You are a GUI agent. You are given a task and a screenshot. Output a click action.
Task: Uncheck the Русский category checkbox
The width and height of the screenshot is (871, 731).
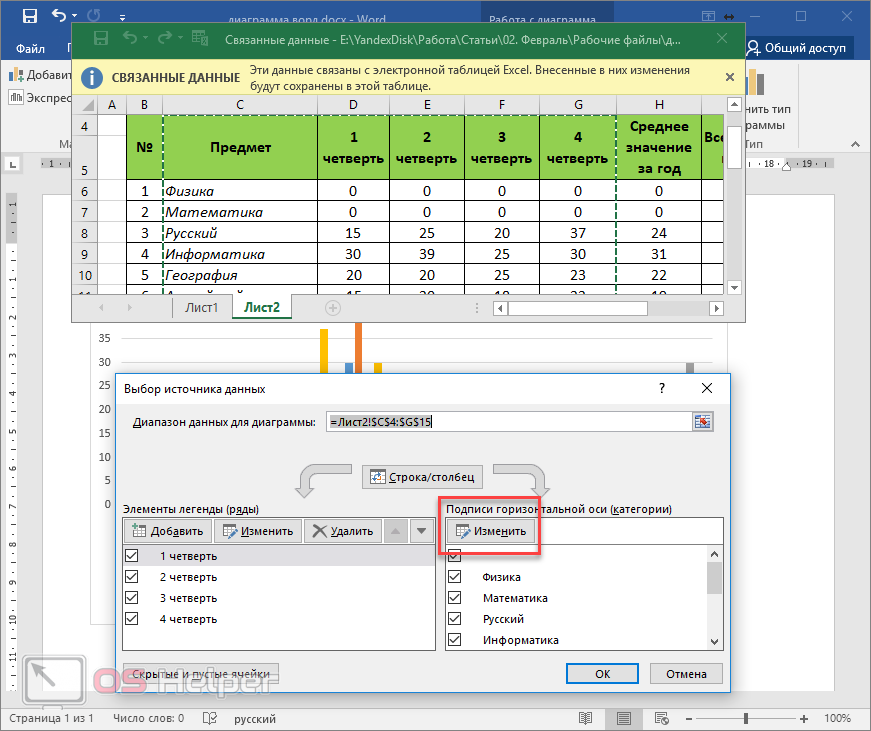pyautogui.click(x=455, y=619)
